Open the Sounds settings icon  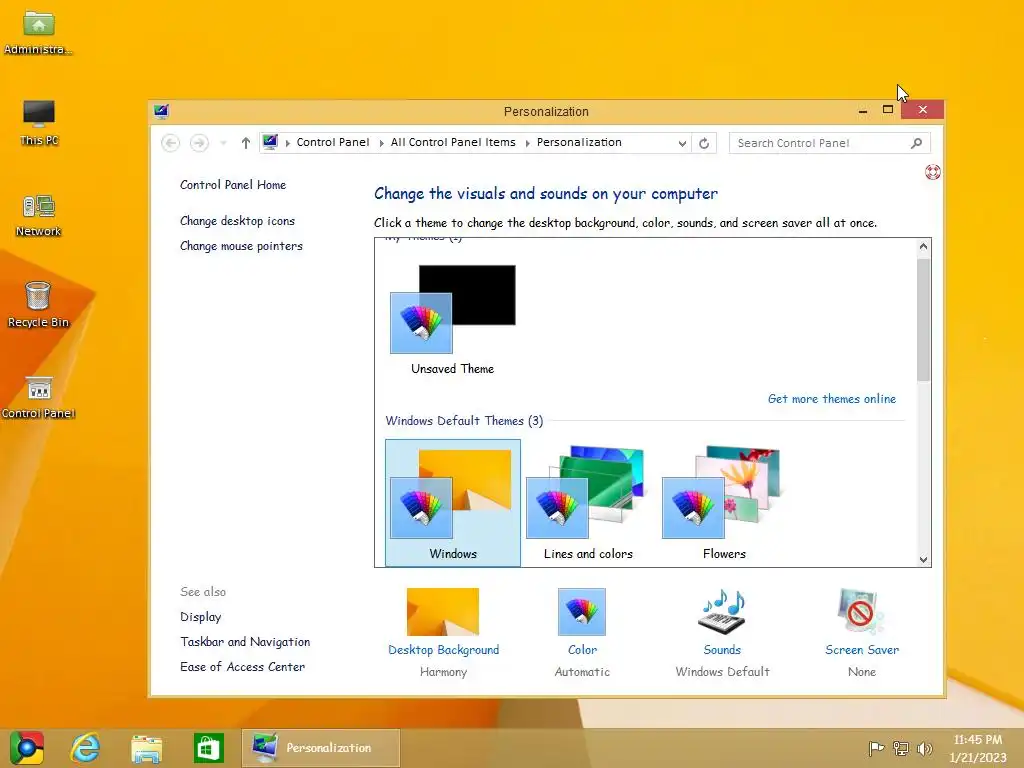click(x=722, y=611)
